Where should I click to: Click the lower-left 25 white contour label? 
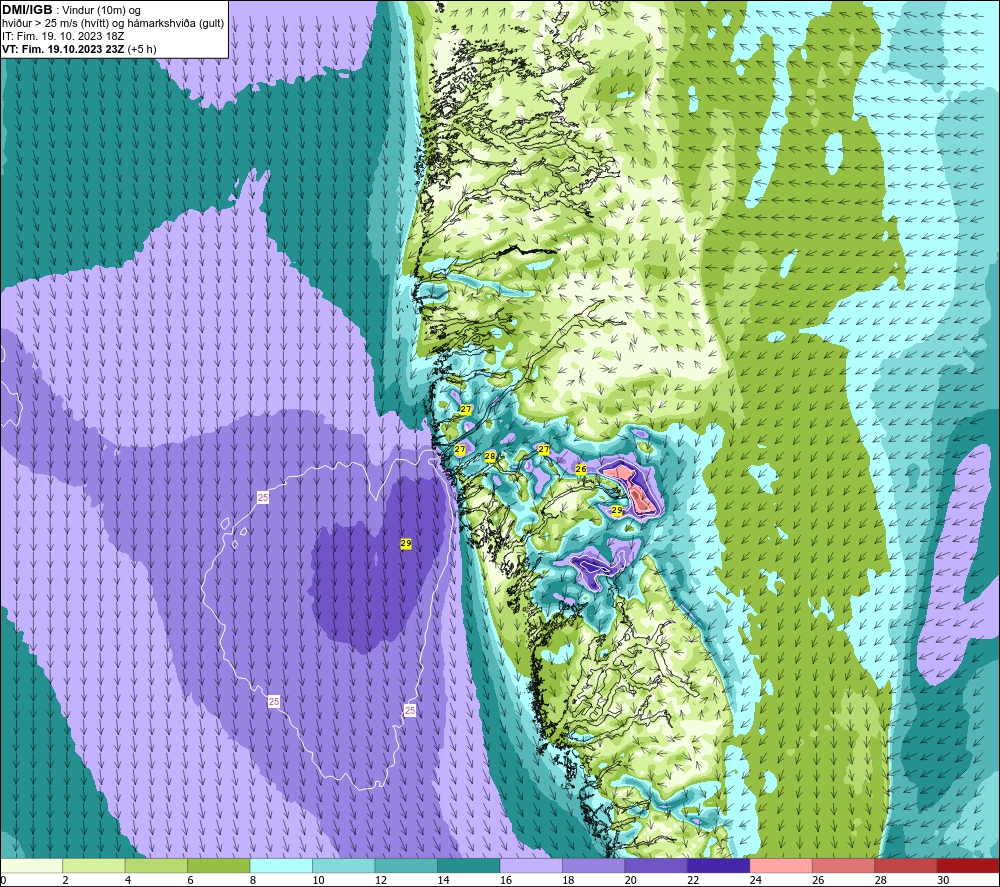(x=274, y=701)
